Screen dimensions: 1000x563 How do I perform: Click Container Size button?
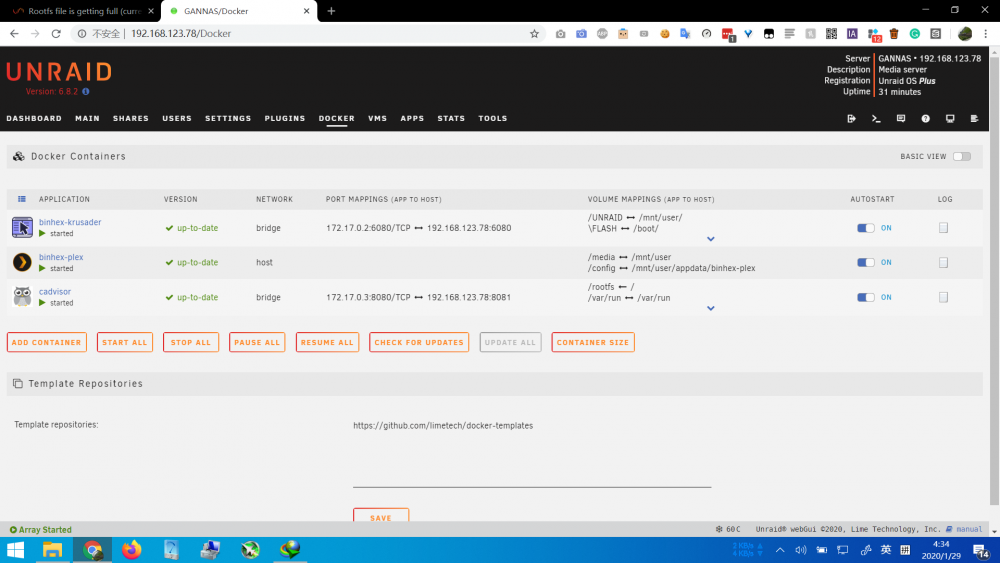(593, 342)
